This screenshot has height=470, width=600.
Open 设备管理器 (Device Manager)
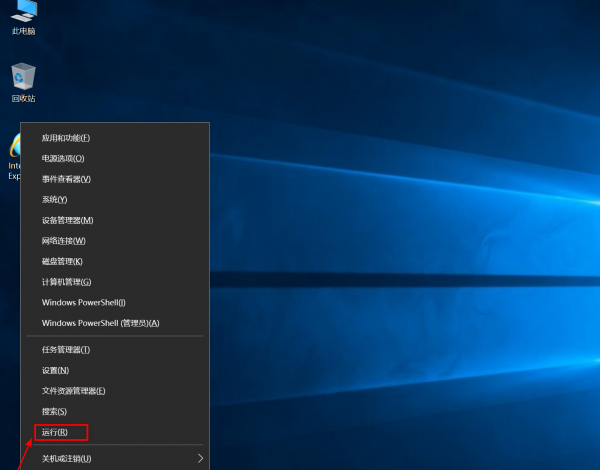67,220
